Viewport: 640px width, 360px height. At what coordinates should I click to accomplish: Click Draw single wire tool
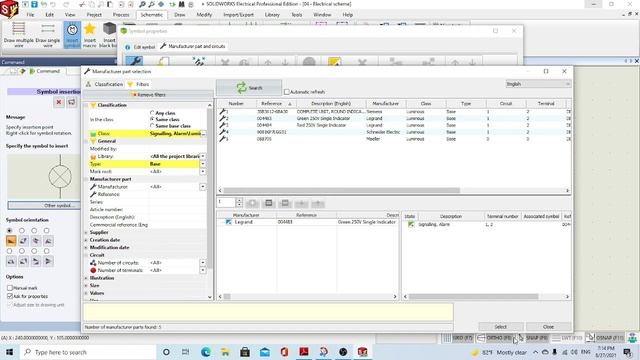pos(48,35)
